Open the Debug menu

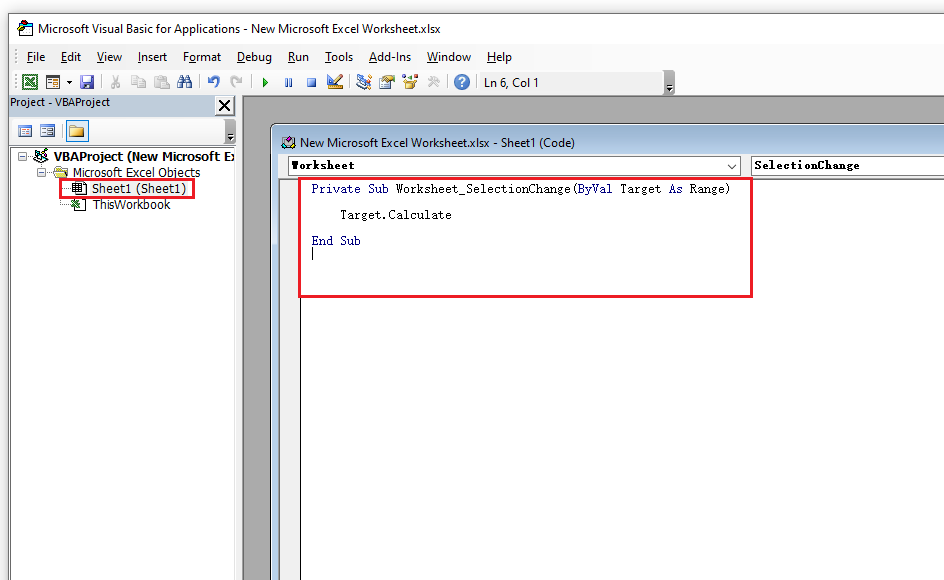point(254,57)
